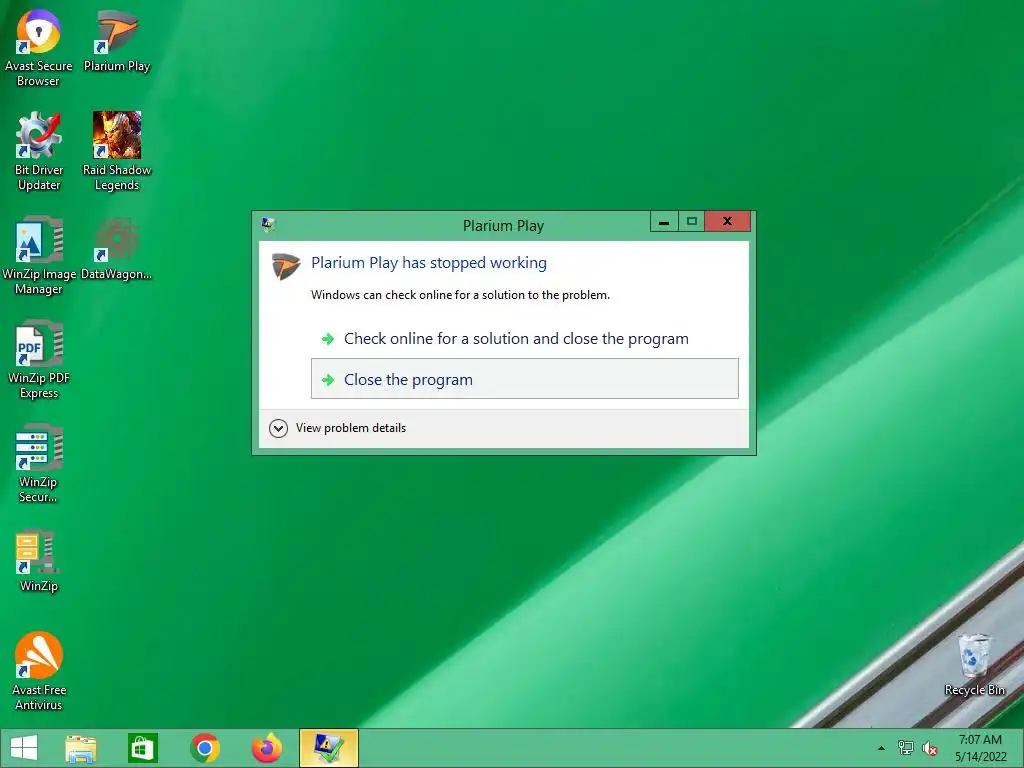Open the WinZip desktop shortcut
The image size is (1024, 768).
pos(39,560)
